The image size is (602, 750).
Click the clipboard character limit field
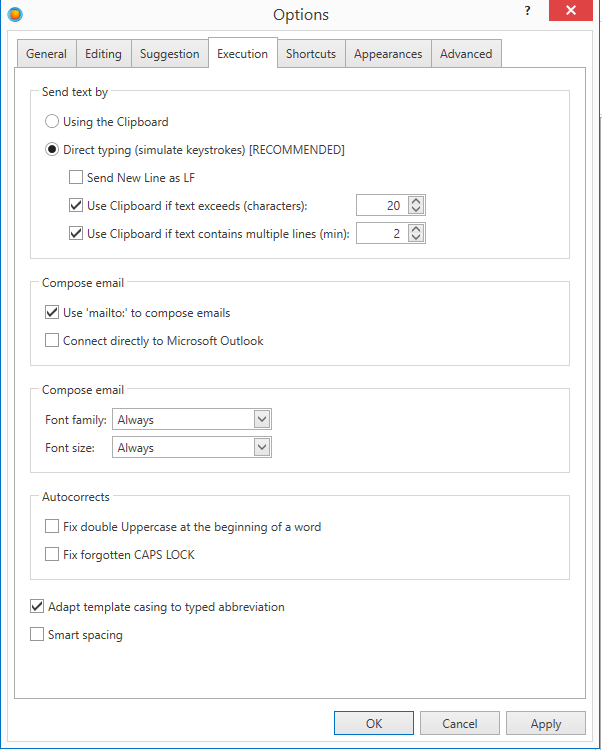(x=381, y=205)
